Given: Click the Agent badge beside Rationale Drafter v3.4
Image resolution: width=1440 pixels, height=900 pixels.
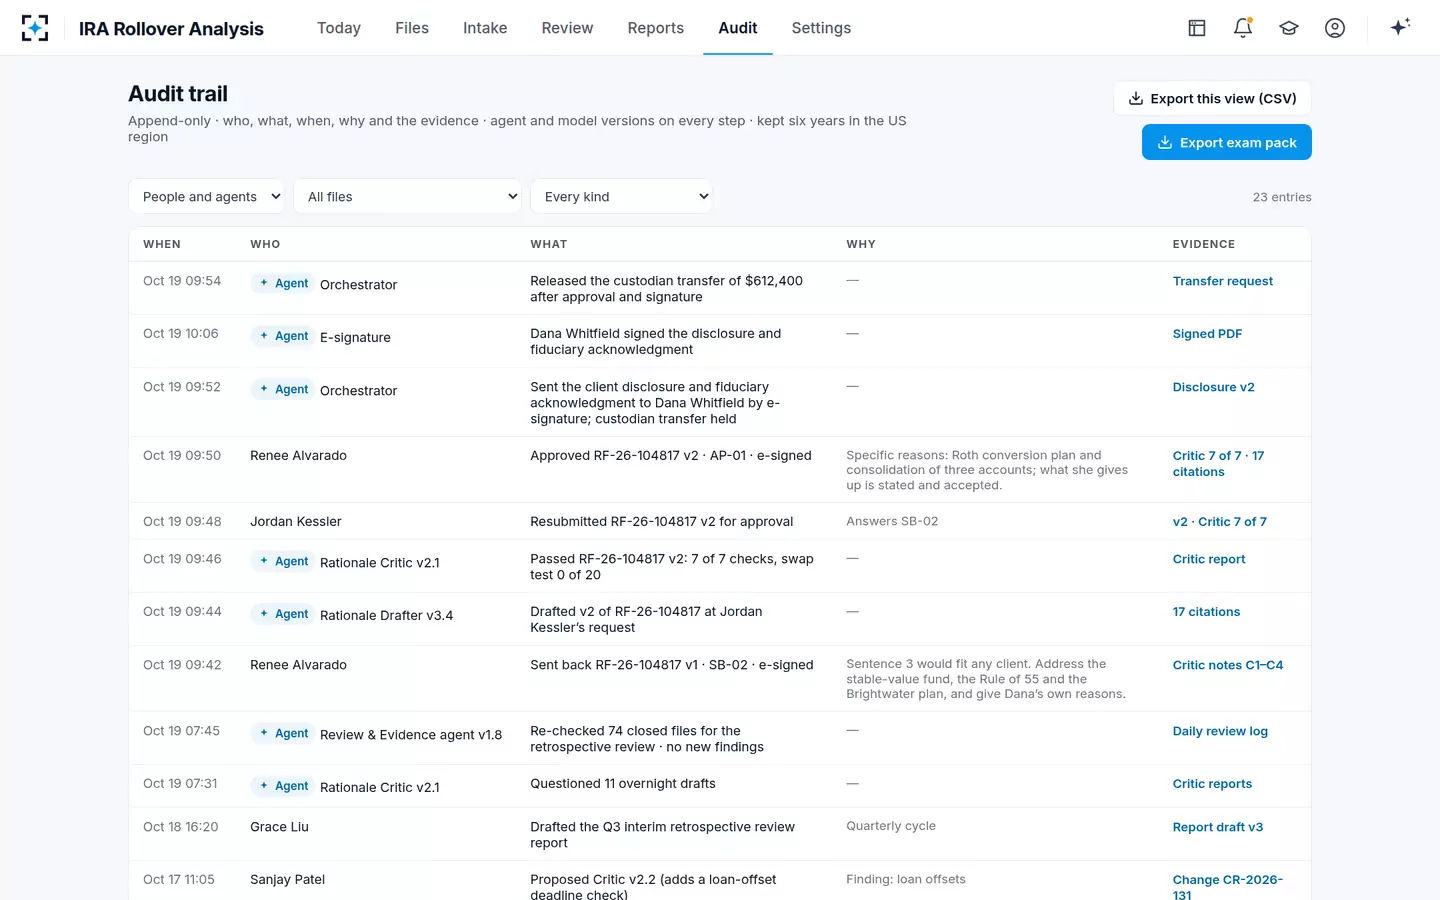Looking at the screenshot, I should [283, 614].
